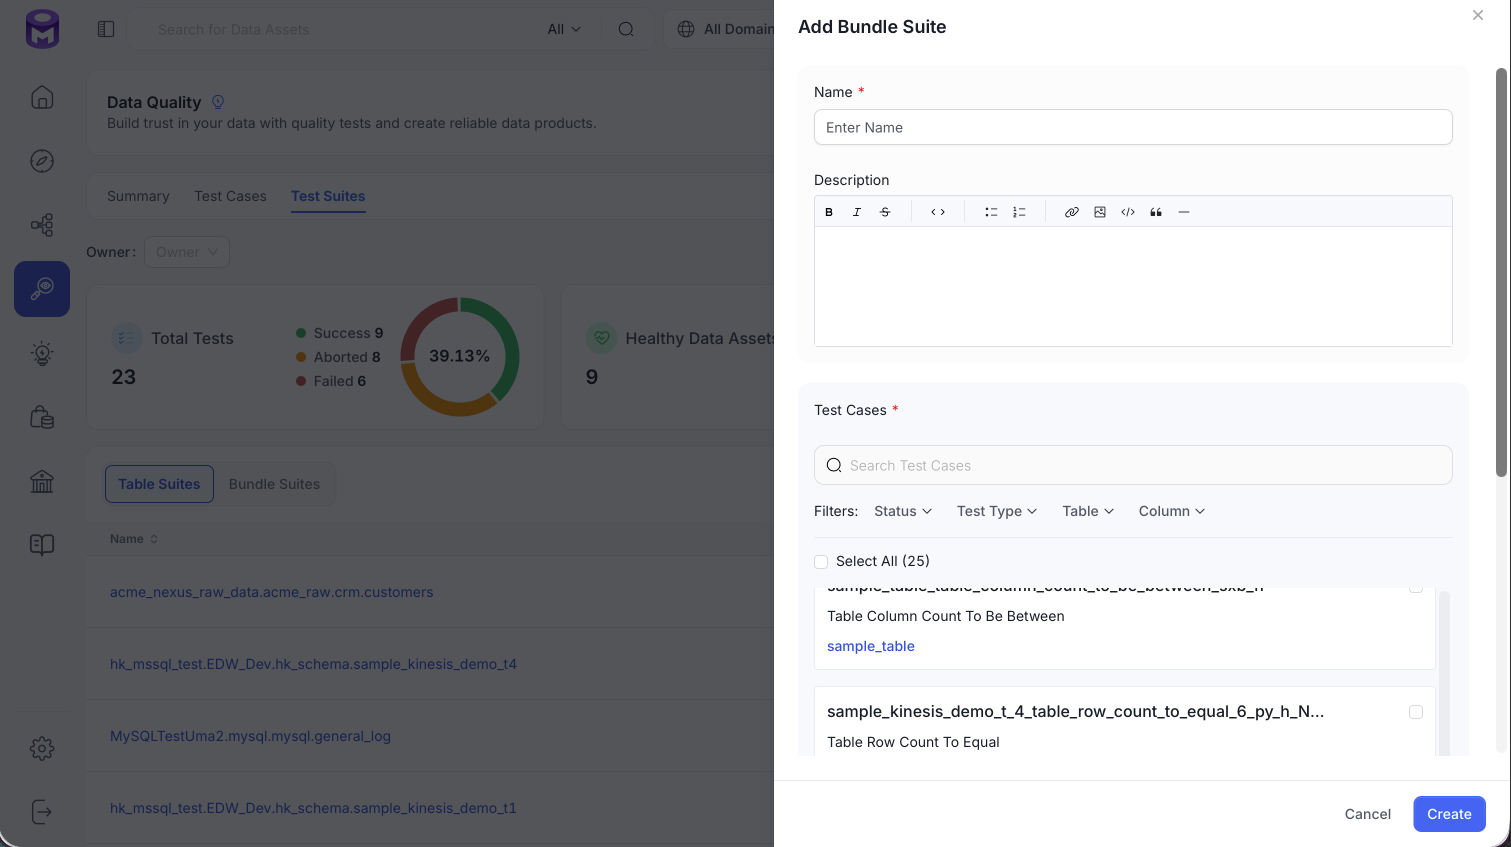Switch to the Test Cases tab

230,196
